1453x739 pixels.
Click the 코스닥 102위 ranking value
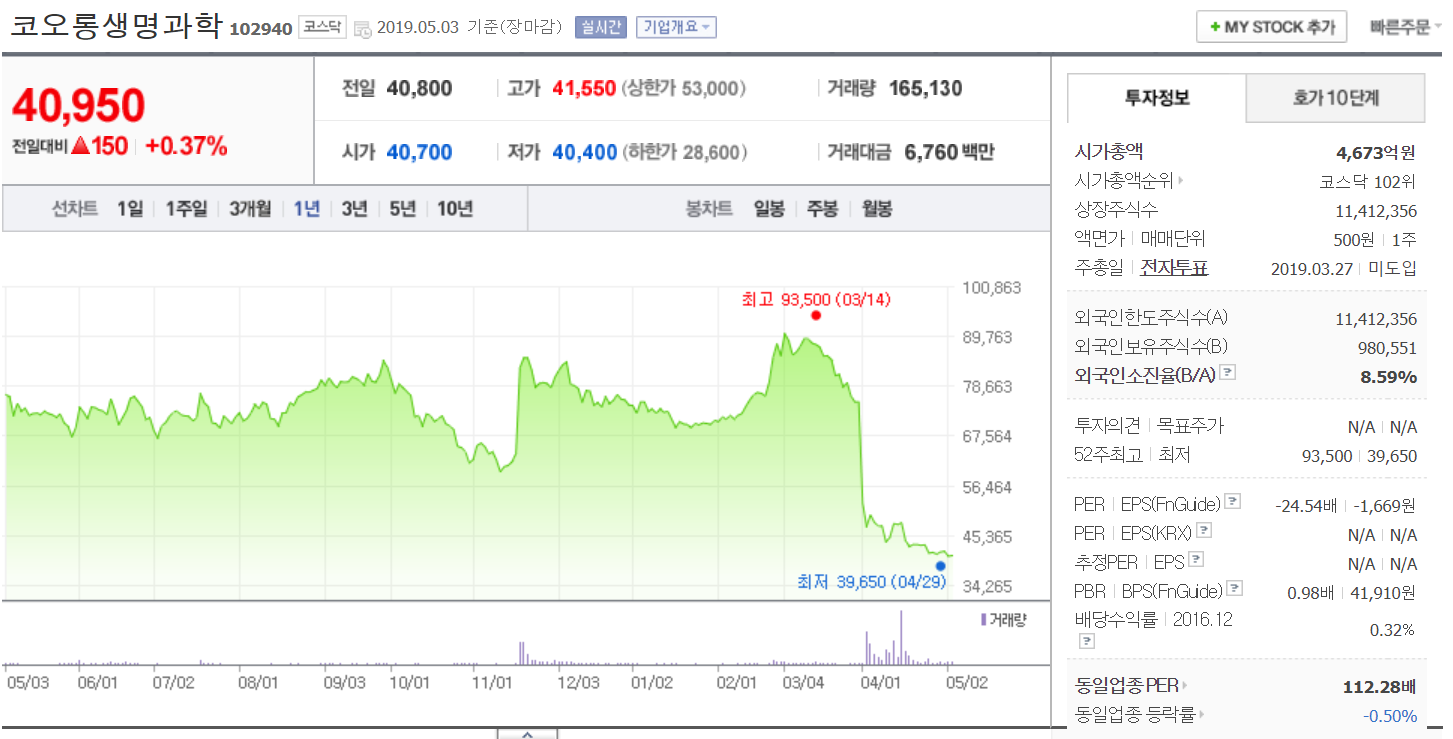click(1368, 181)
